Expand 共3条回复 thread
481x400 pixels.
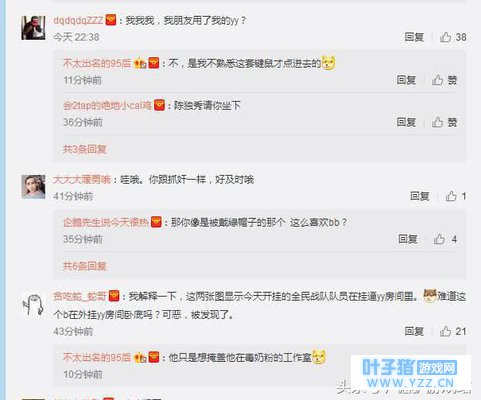(85, 149)
